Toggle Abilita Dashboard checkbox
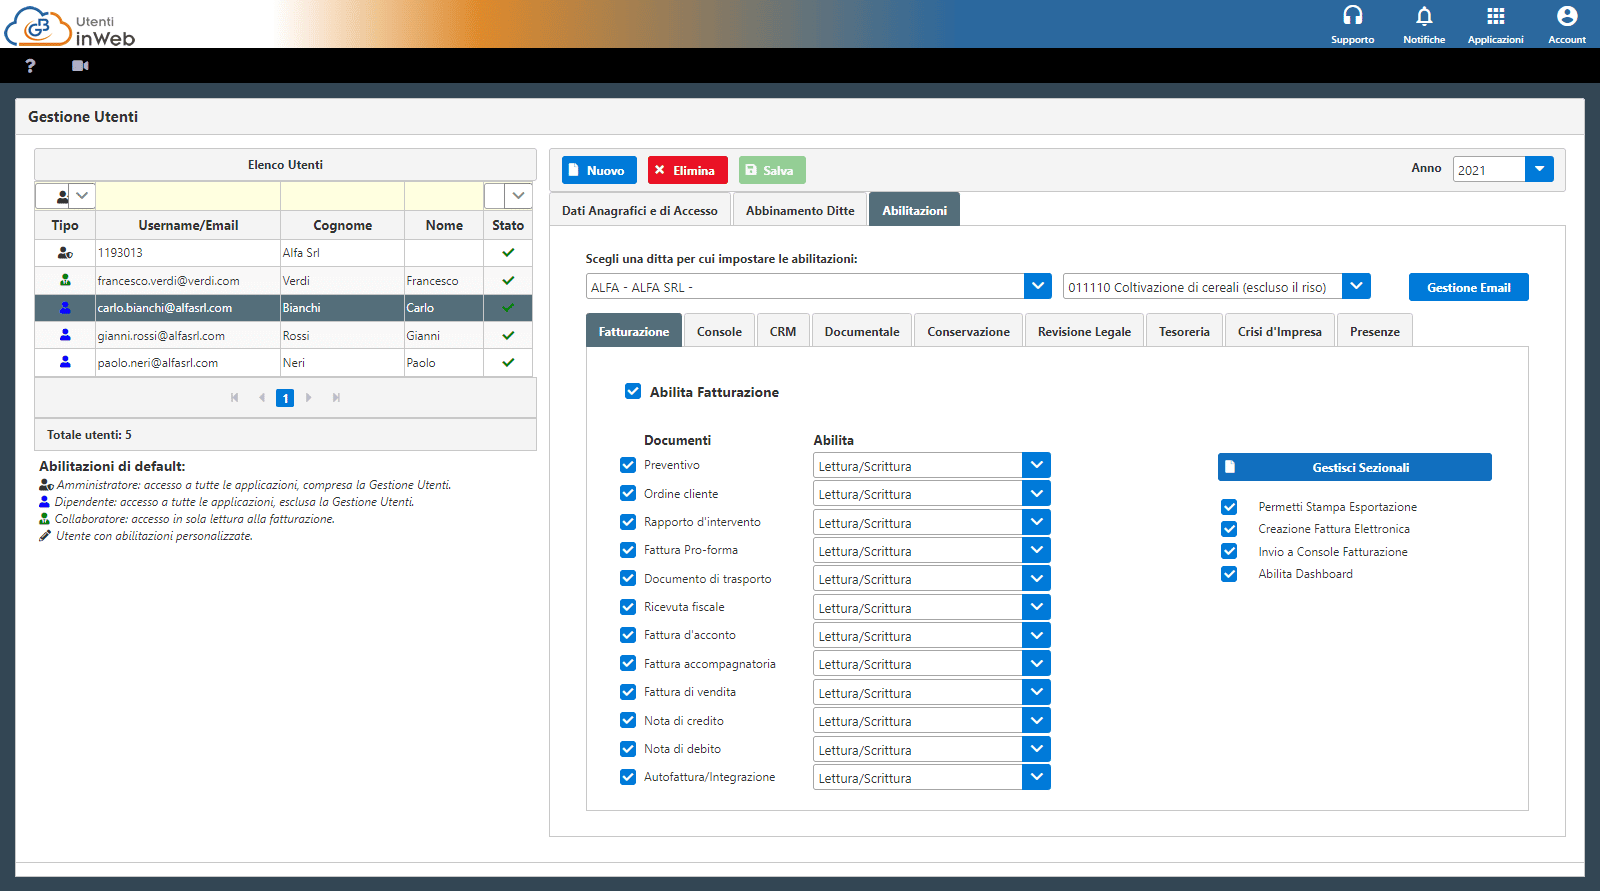Screen dimensions: 1600x891 [1229, 574]
